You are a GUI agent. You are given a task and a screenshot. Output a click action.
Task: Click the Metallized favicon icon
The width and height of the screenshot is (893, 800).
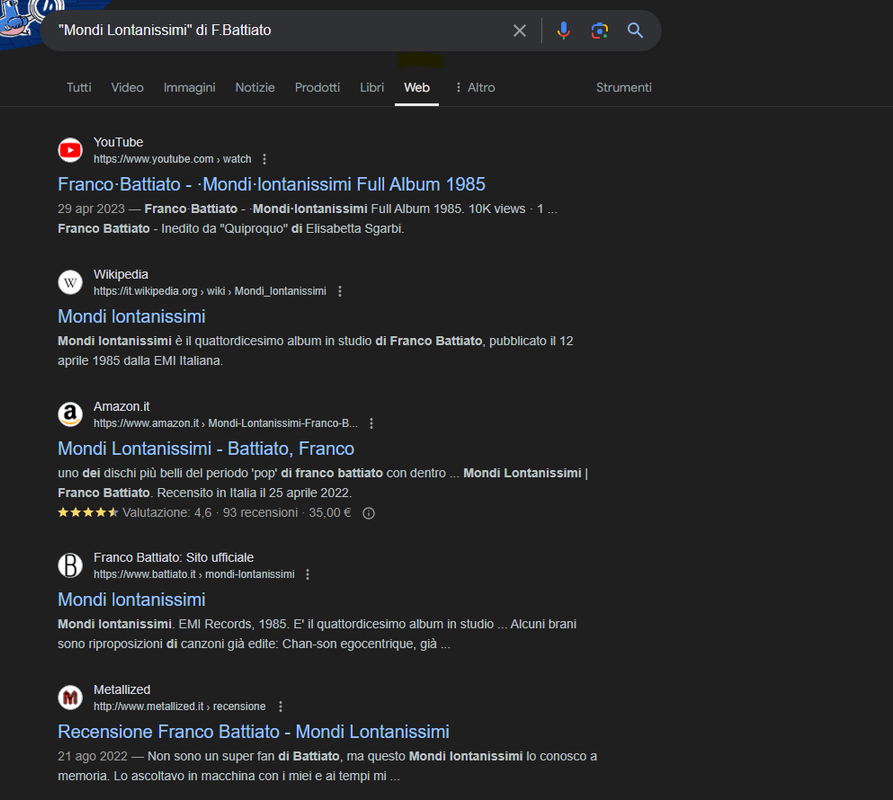[x=70, y=698]
